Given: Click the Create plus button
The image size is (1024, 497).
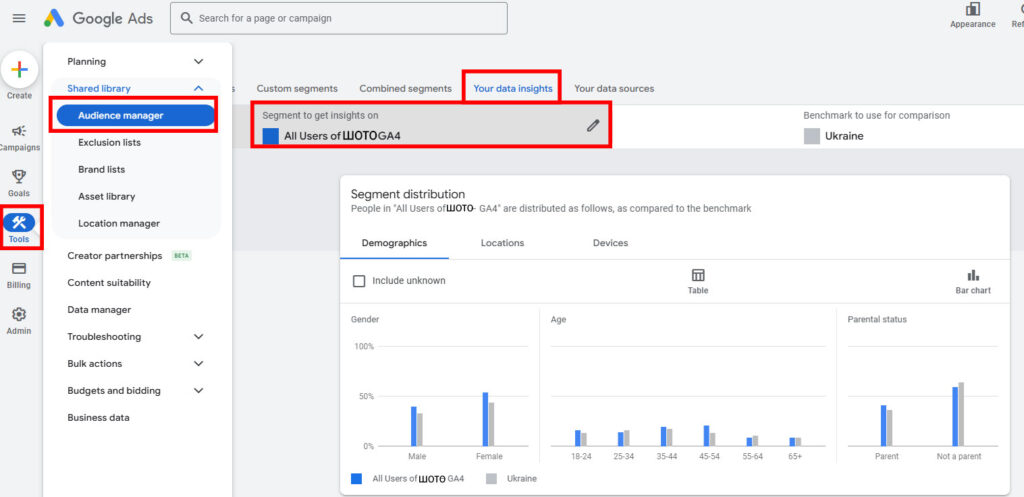Looking at the screenshot, I should click(x=19, y=71).
